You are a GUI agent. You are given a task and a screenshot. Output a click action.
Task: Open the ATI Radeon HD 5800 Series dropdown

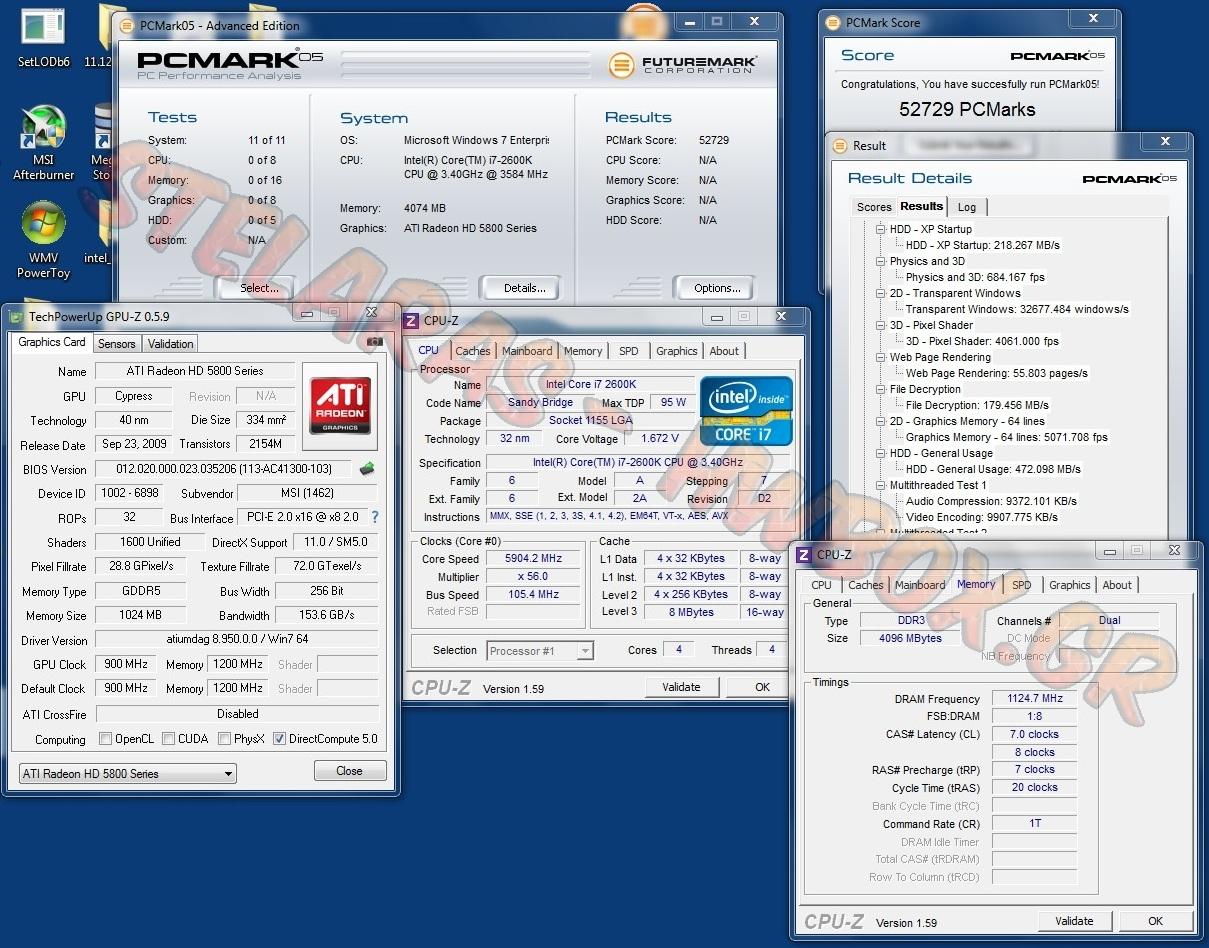click(128, 773)
